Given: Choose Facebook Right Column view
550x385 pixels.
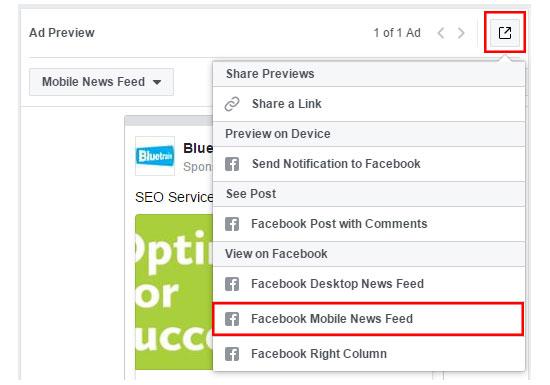Looking at the screenshot, I should tap(369, 354).
